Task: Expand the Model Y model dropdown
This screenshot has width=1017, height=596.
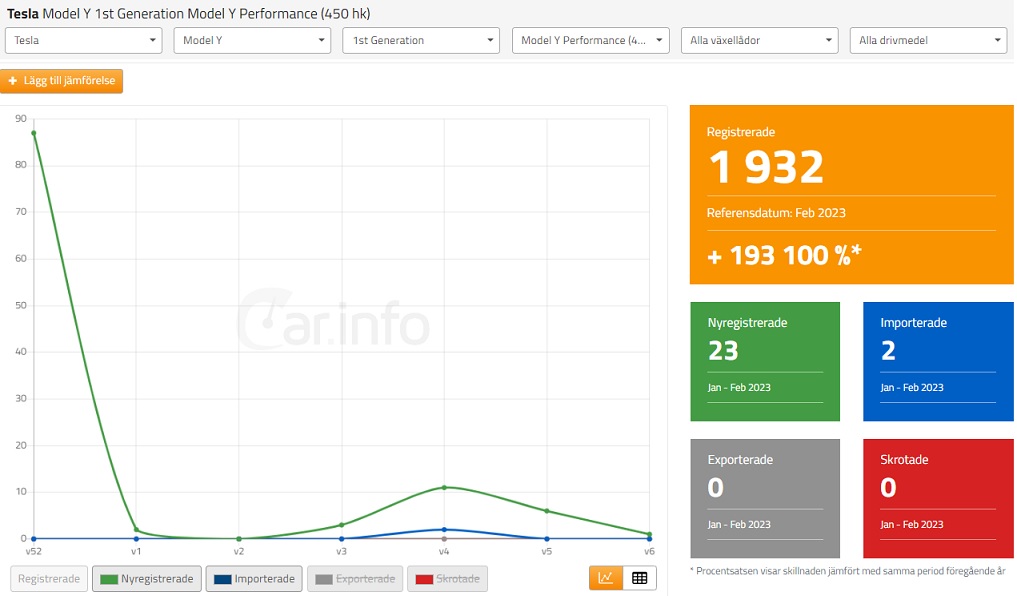Action: tap(252, 40)
